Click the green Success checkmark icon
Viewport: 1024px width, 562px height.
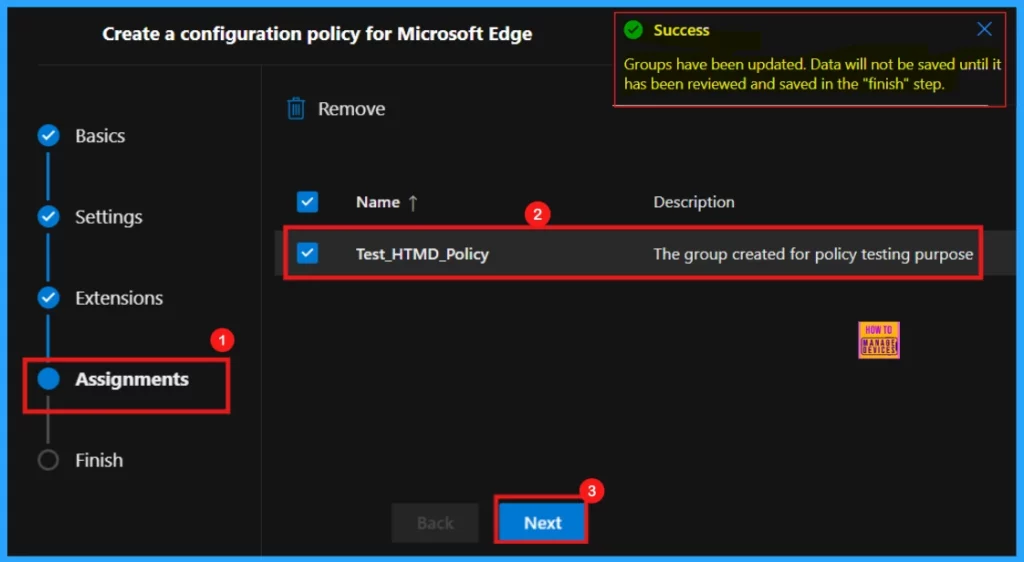click(x=633, y=30)
